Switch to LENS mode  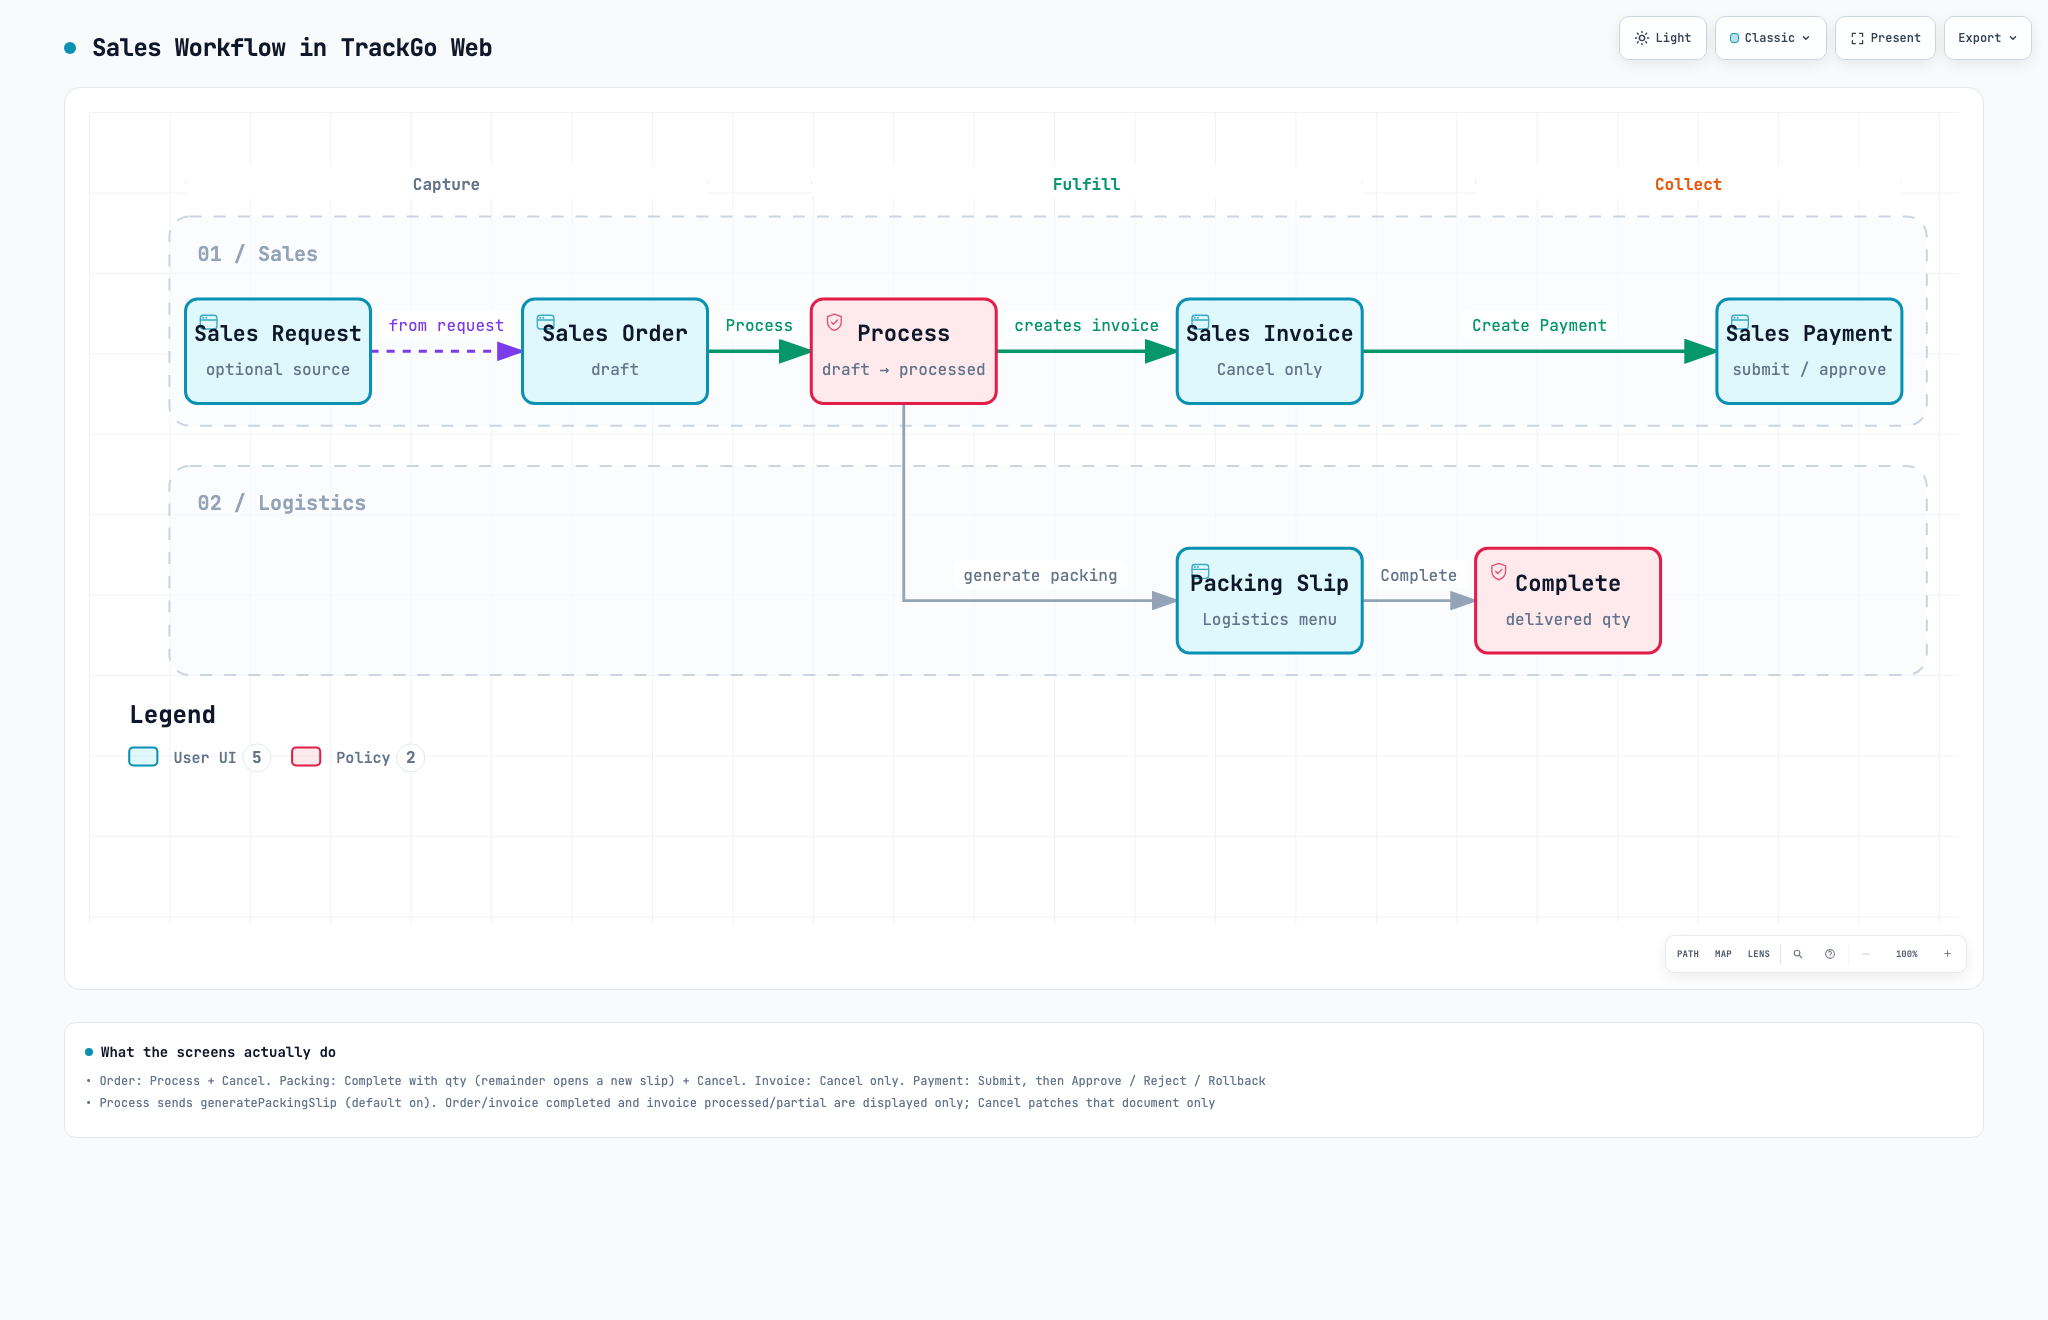1759,954
